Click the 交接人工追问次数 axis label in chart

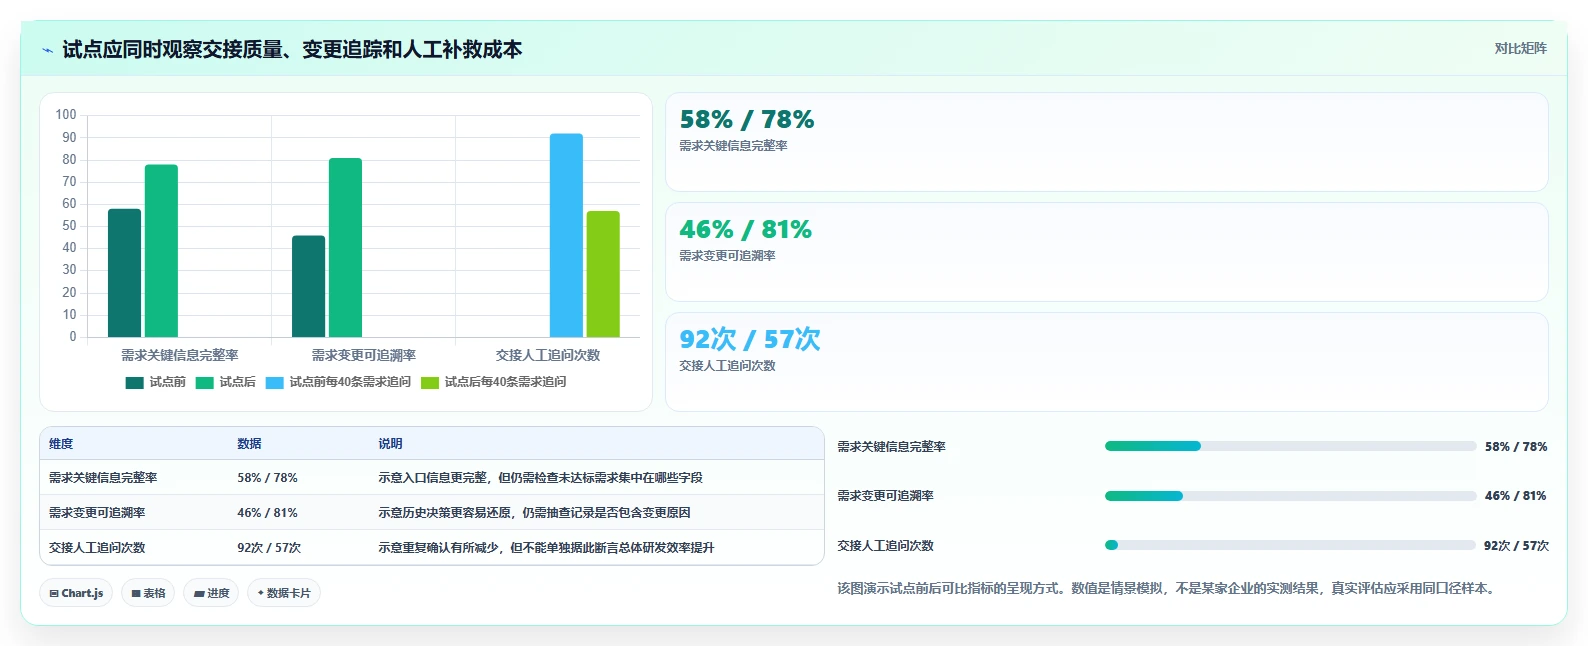click(548, 355)
